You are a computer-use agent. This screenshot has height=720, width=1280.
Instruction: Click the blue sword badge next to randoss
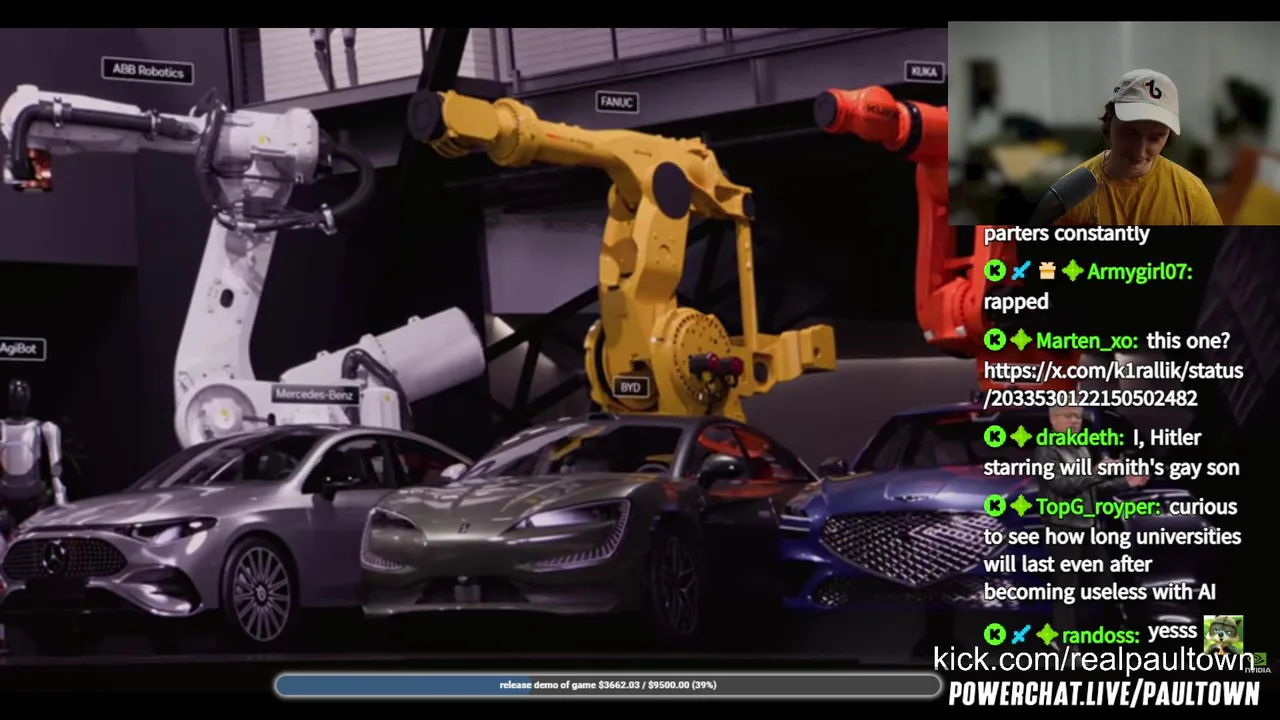(1020, 634)
